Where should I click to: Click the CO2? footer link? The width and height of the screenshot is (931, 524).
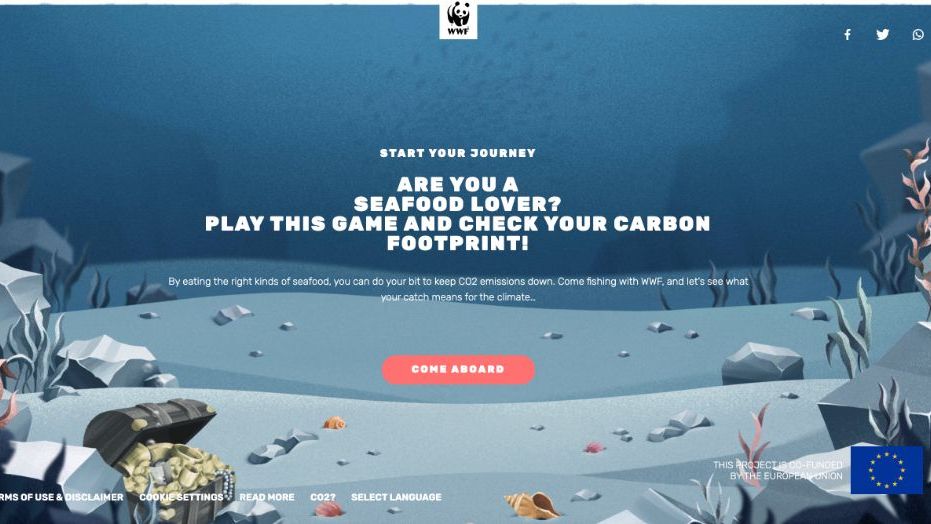click(323, 497)
